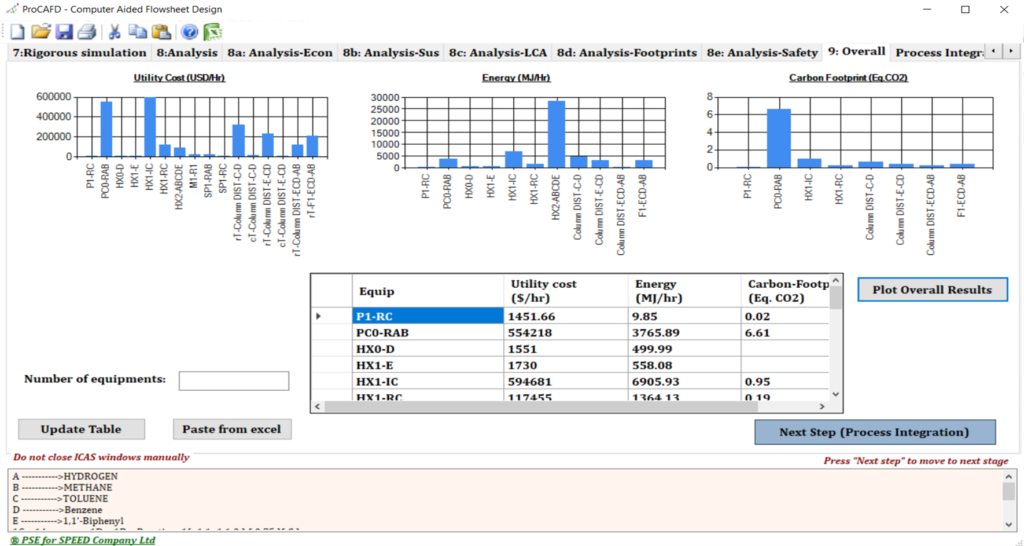
Task: Click the Utility Cost (USD/Hr) chart title
Action: coord(180,78)
